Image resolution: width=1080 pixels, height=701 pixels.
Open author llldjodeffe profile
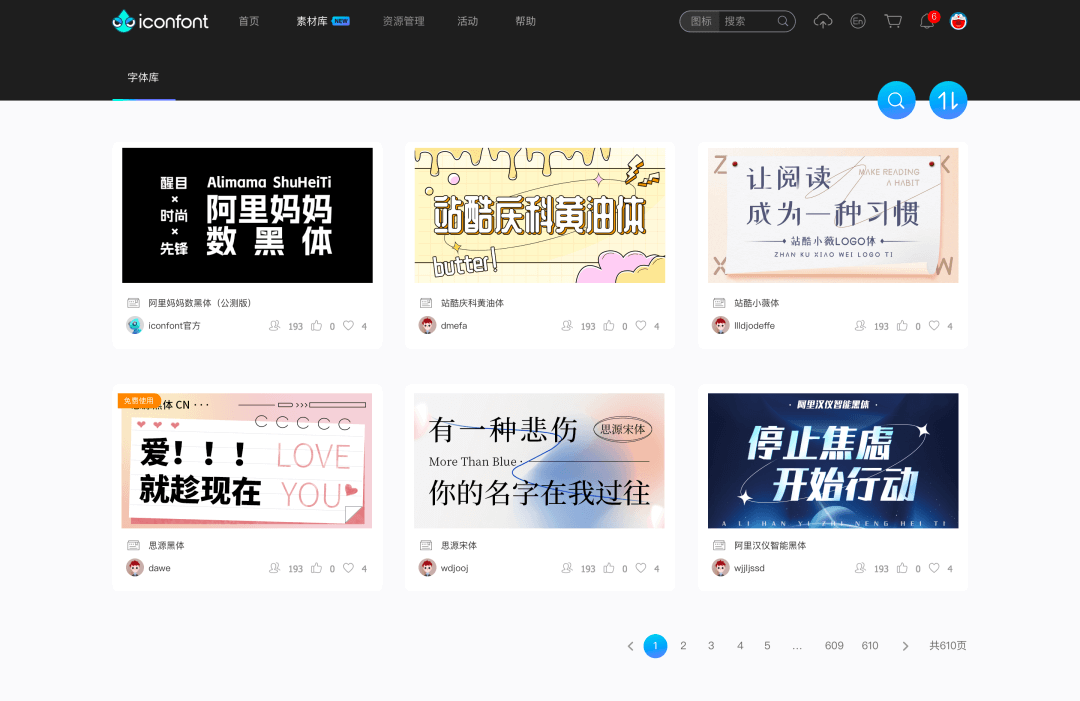[x=754, y=326]
